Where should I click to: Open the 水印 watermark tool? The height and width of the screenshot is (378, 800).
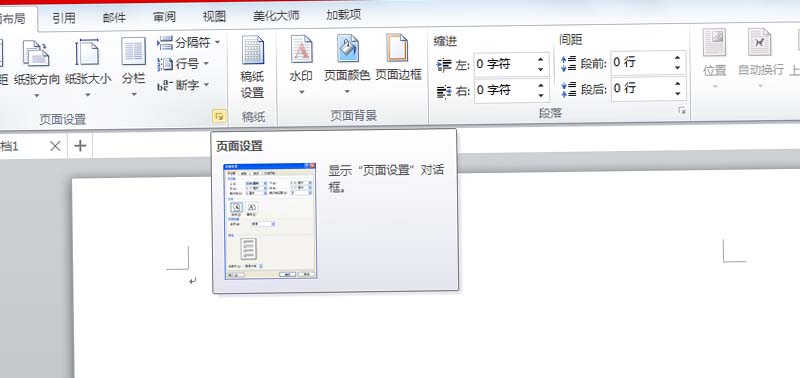[301, 65]
